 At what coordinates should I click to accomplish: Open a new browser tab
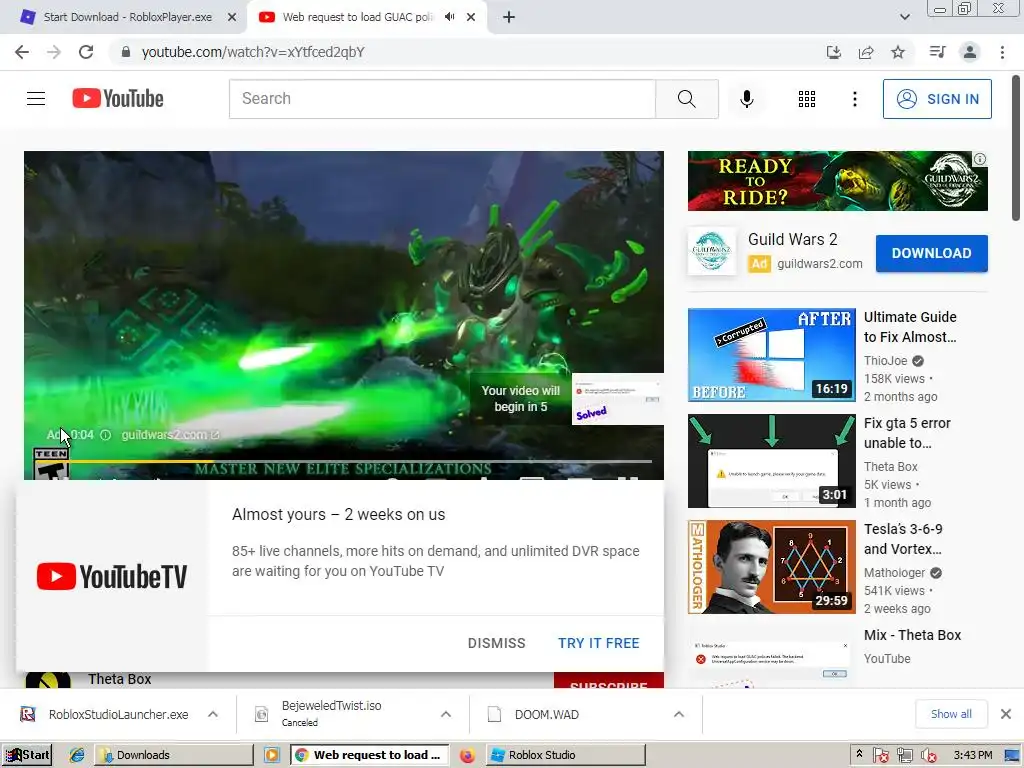point(509,17)
